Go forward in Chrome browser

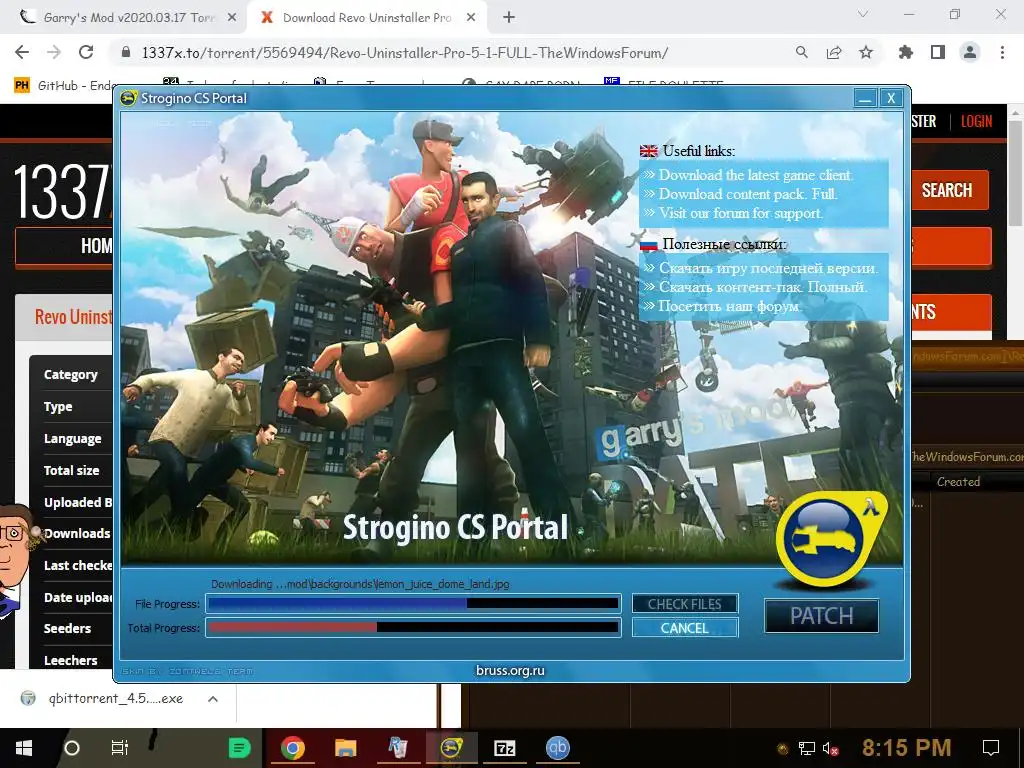pyautogui.click(x=54, y=52)
